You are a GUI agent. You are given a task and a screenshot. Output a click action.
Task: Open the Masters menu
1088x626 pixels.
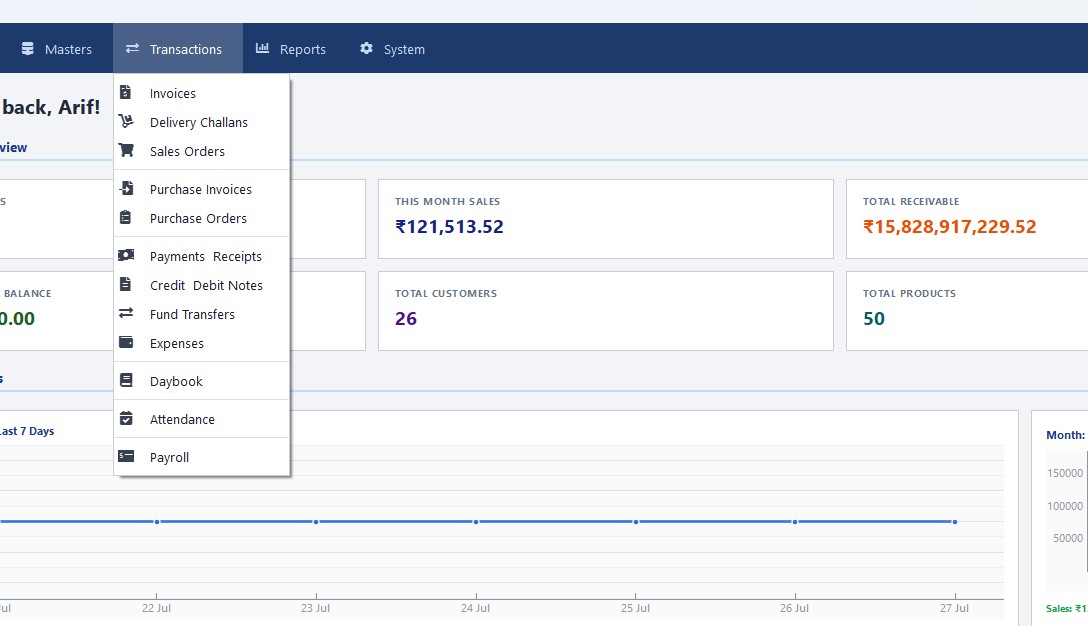pyautogui.click(x=56, y=49)
